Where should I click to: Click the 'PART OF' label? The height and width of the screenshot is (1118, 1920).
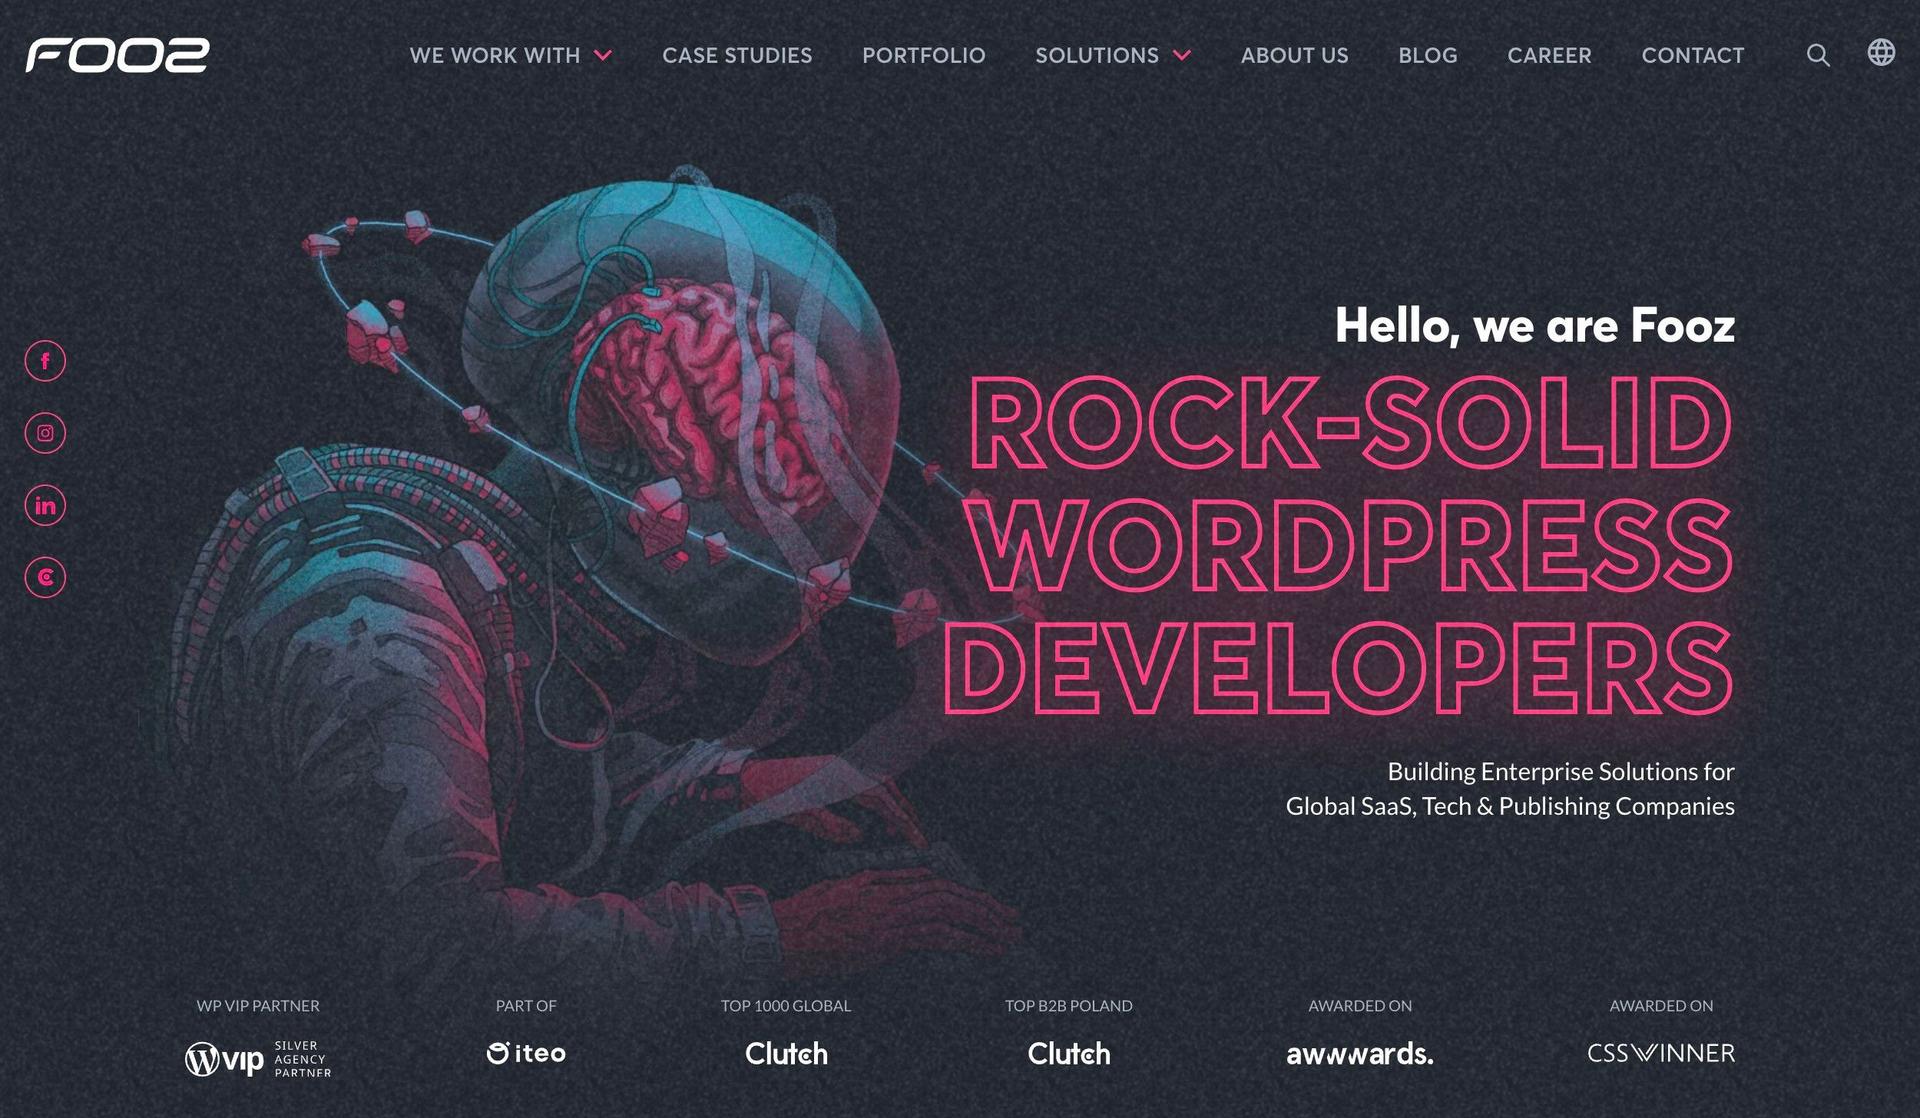click(526, 1006)
